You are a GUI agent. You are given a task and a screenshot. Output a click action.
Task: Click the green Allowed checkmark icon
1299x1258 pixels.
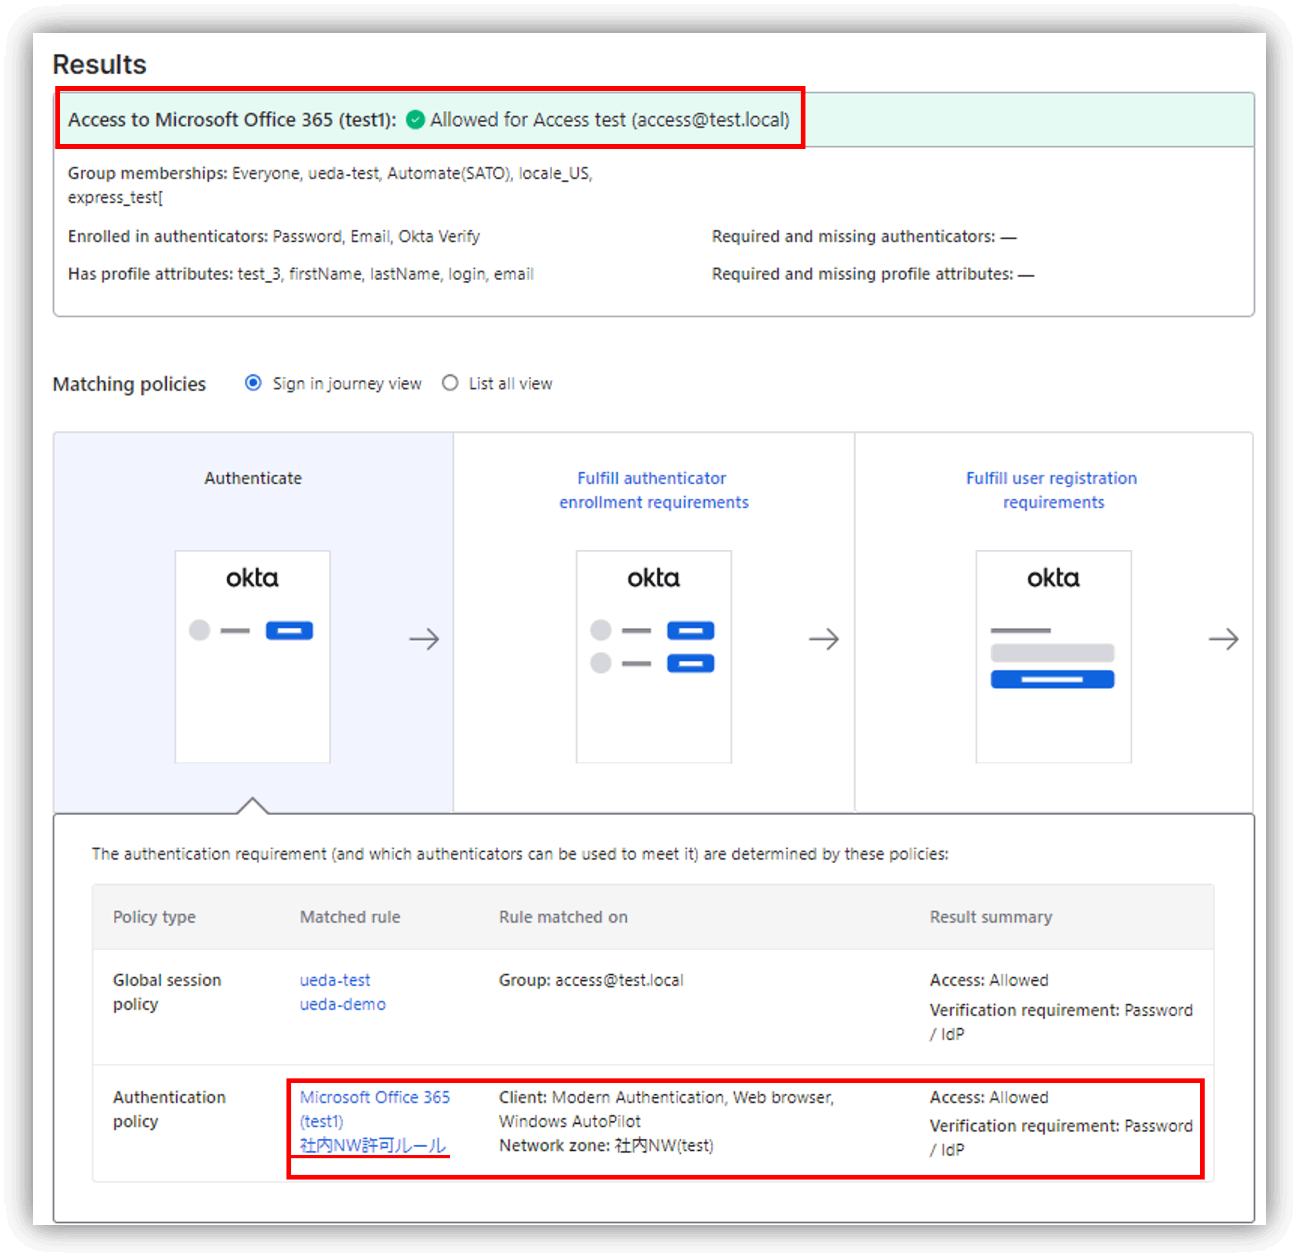point(416,120)
